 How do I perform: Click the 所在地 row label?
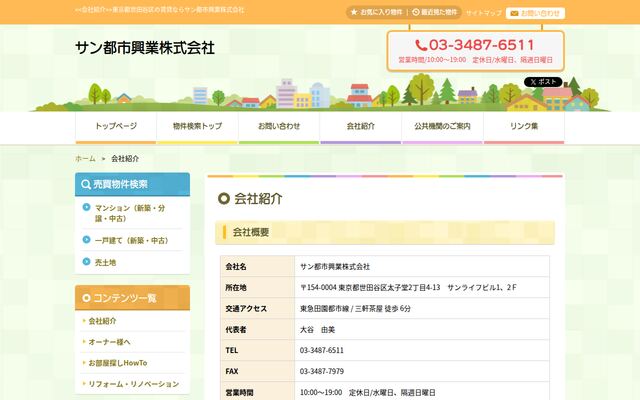[x=236, y=287]
